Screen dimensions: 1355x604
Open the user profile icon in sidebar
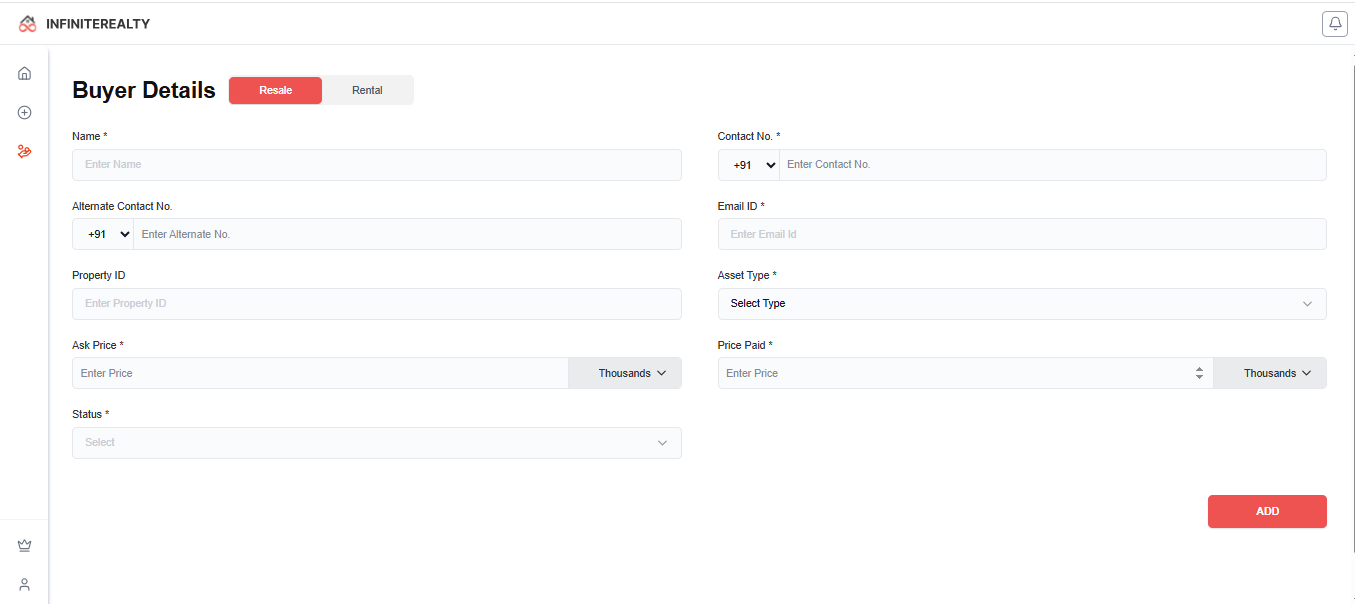tap(25, 584)
